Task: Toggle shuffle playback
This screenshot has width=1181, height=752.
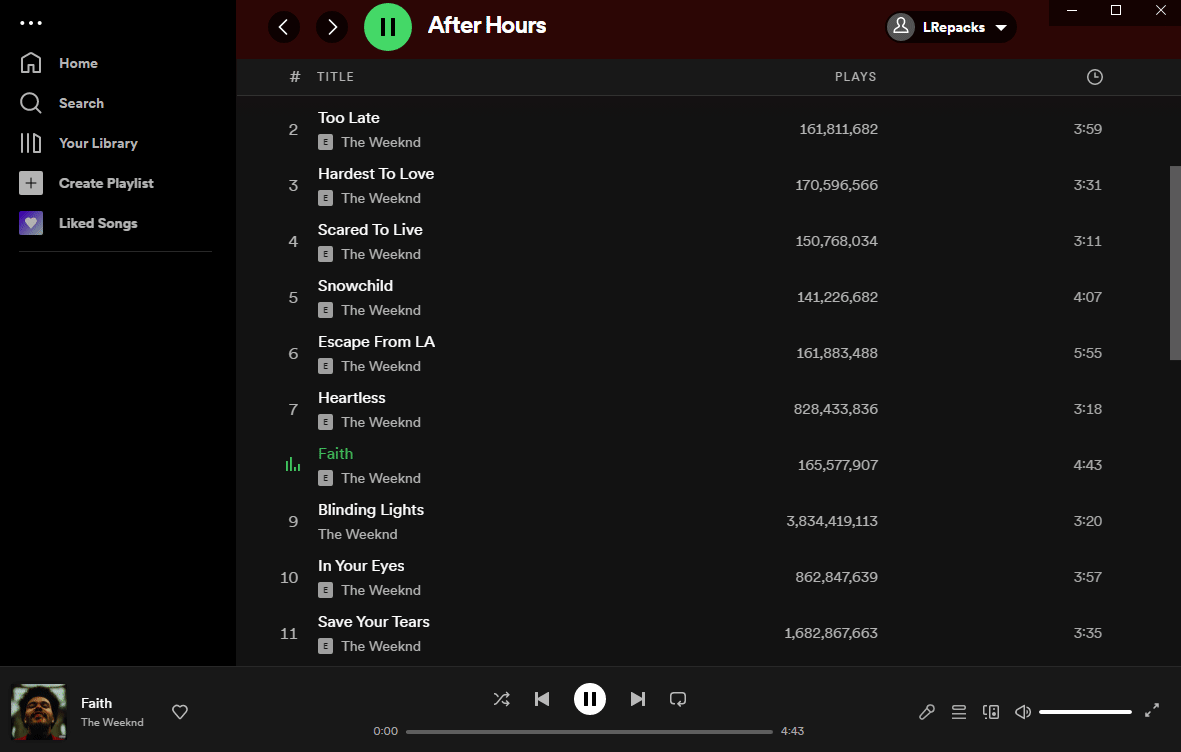Action: (x=502, y=699)
